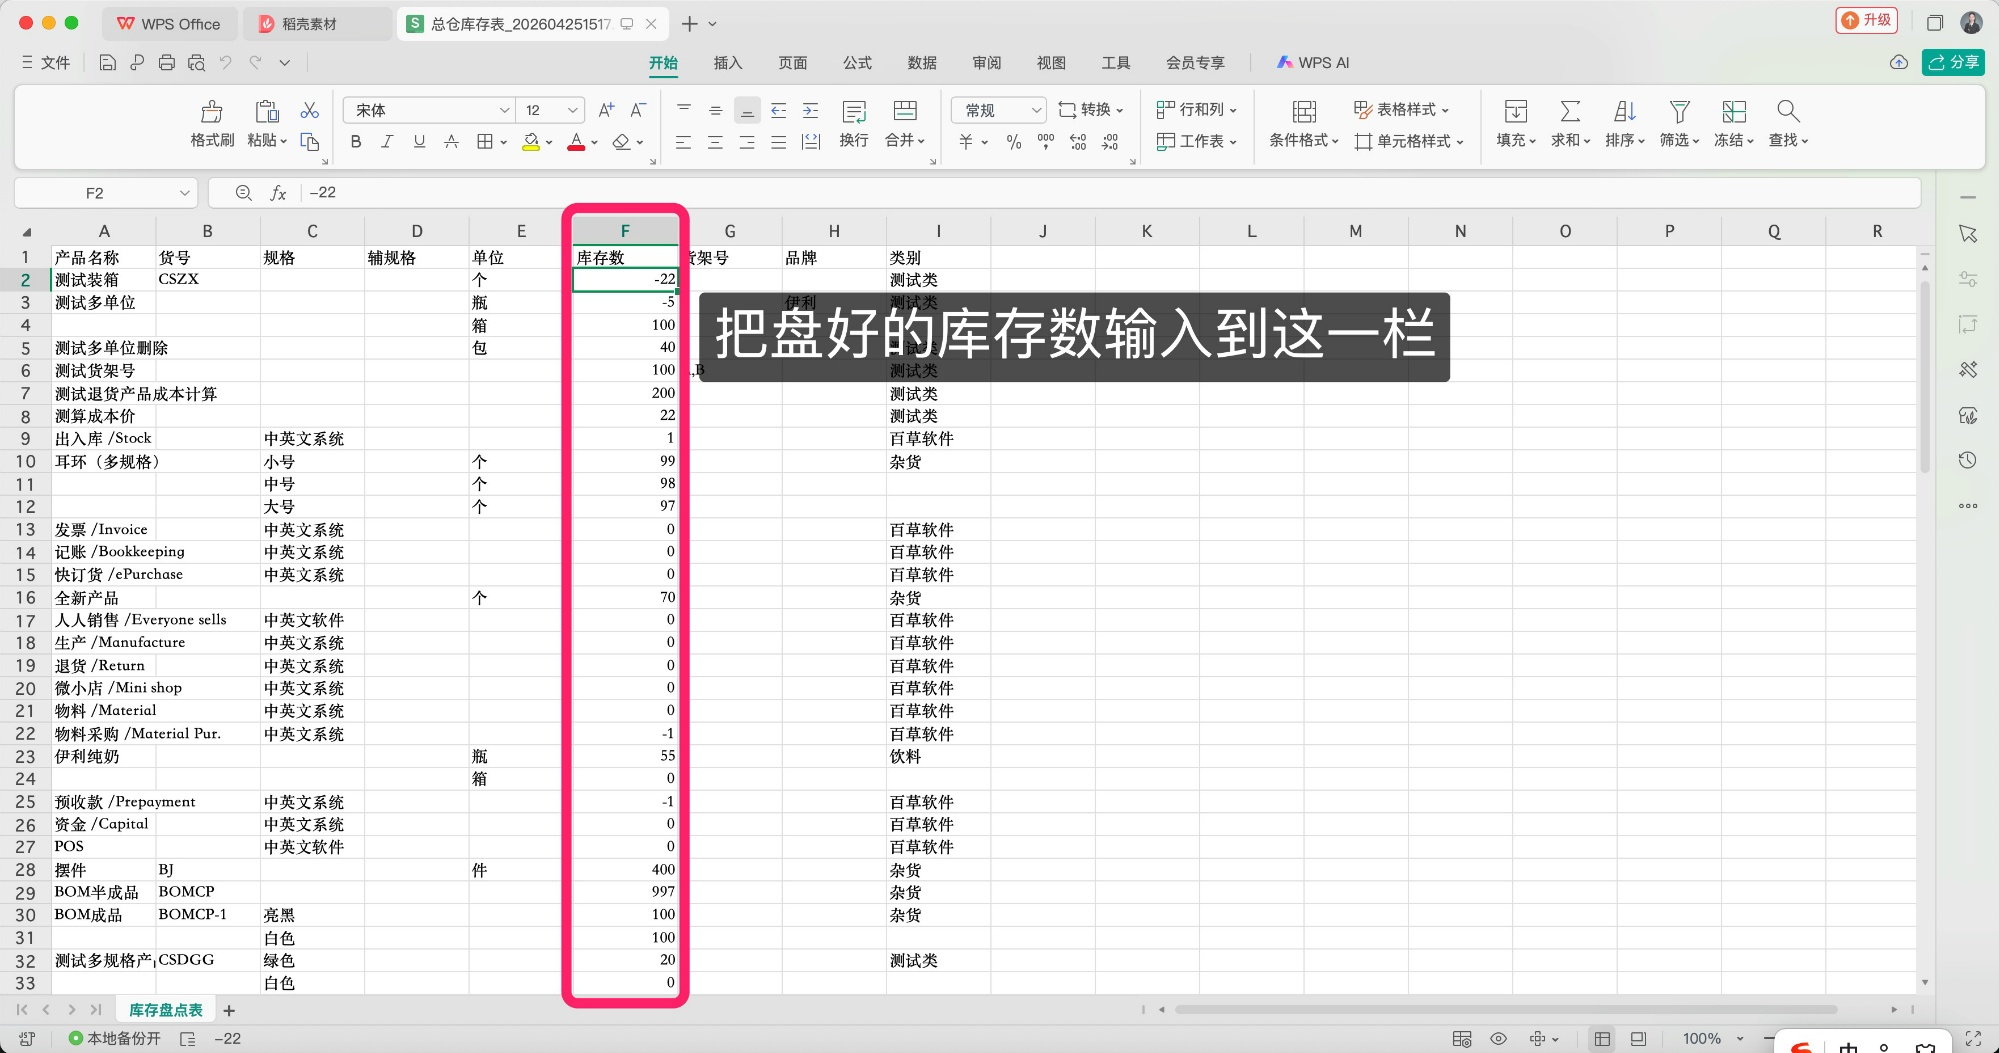The image size is (1999, 1053).
Task: Click the Fill (填充) icon
Action: [1516, 111]
